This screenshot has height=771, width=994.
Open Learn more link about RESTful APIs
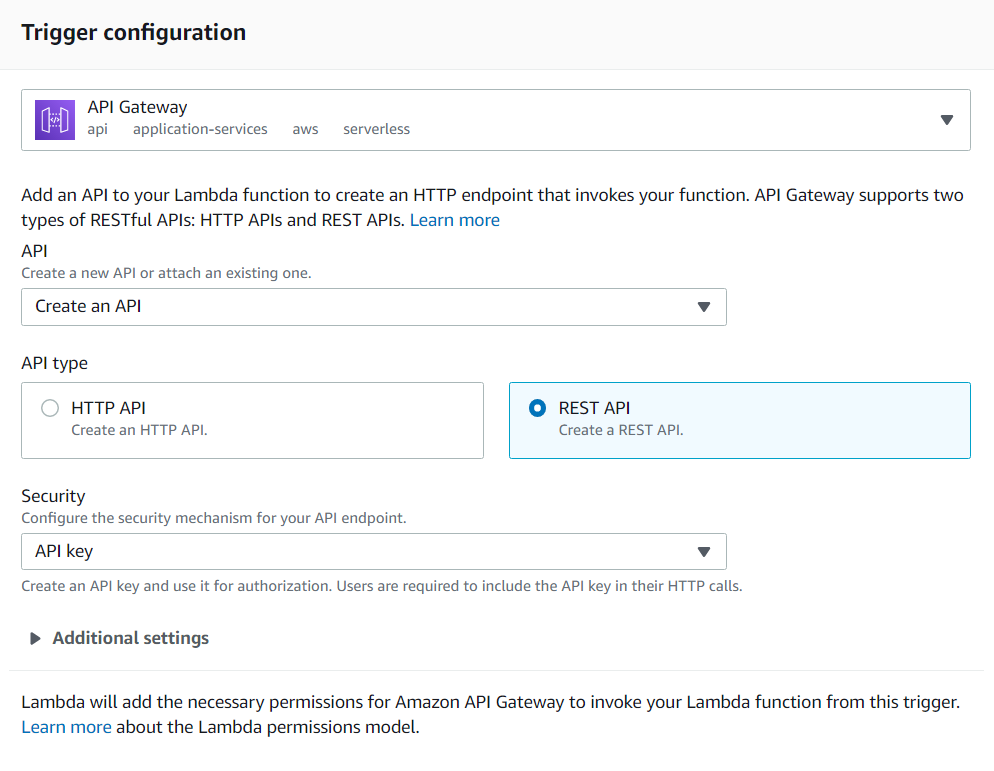tap(454, 220)
